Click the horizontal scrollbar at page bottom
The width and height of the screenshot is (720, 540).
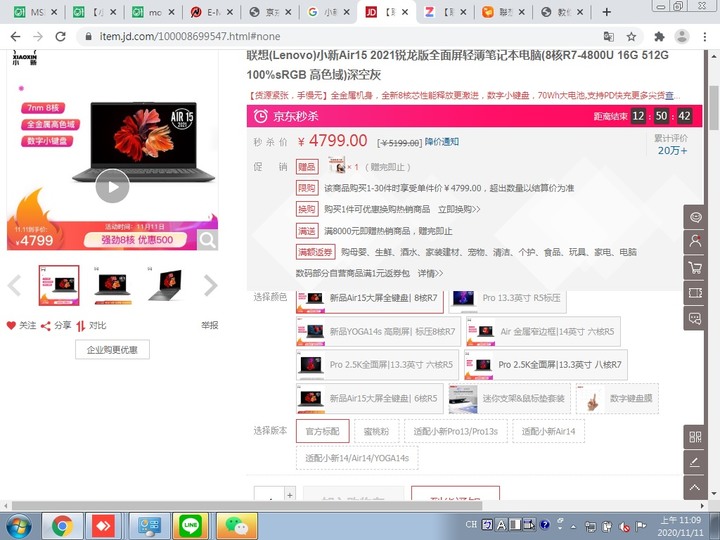[x=247, y=506]
